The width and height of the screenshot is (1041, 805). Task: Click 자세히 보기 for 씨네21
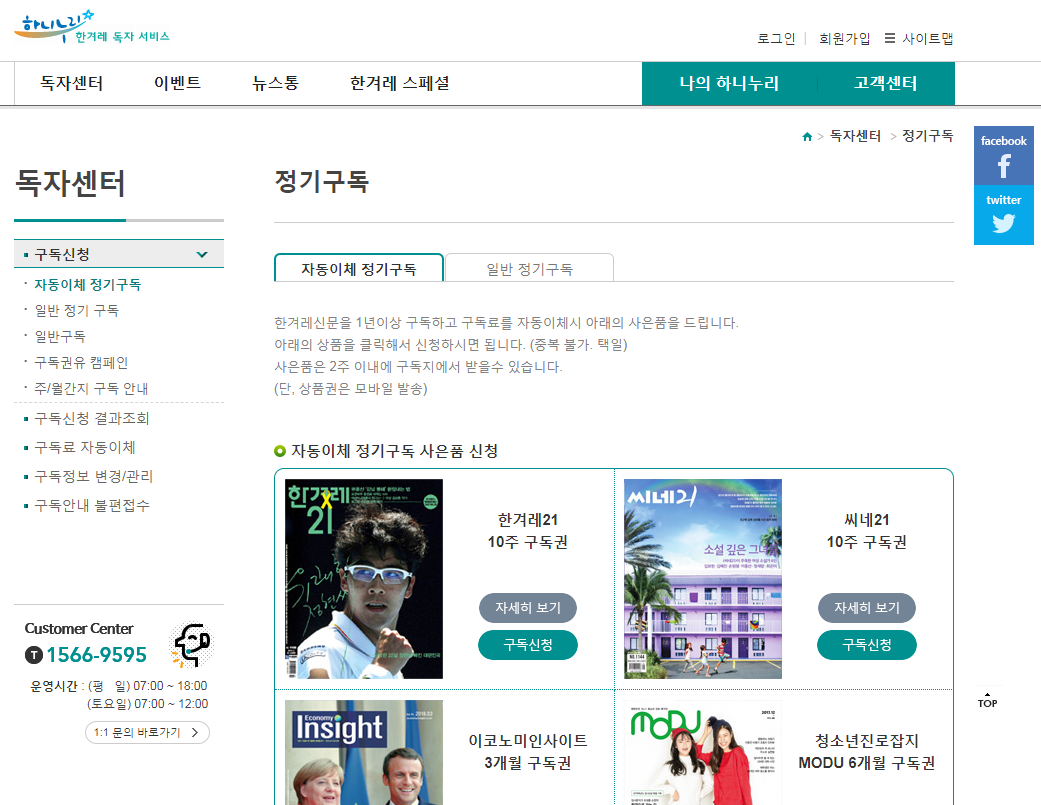866,608
